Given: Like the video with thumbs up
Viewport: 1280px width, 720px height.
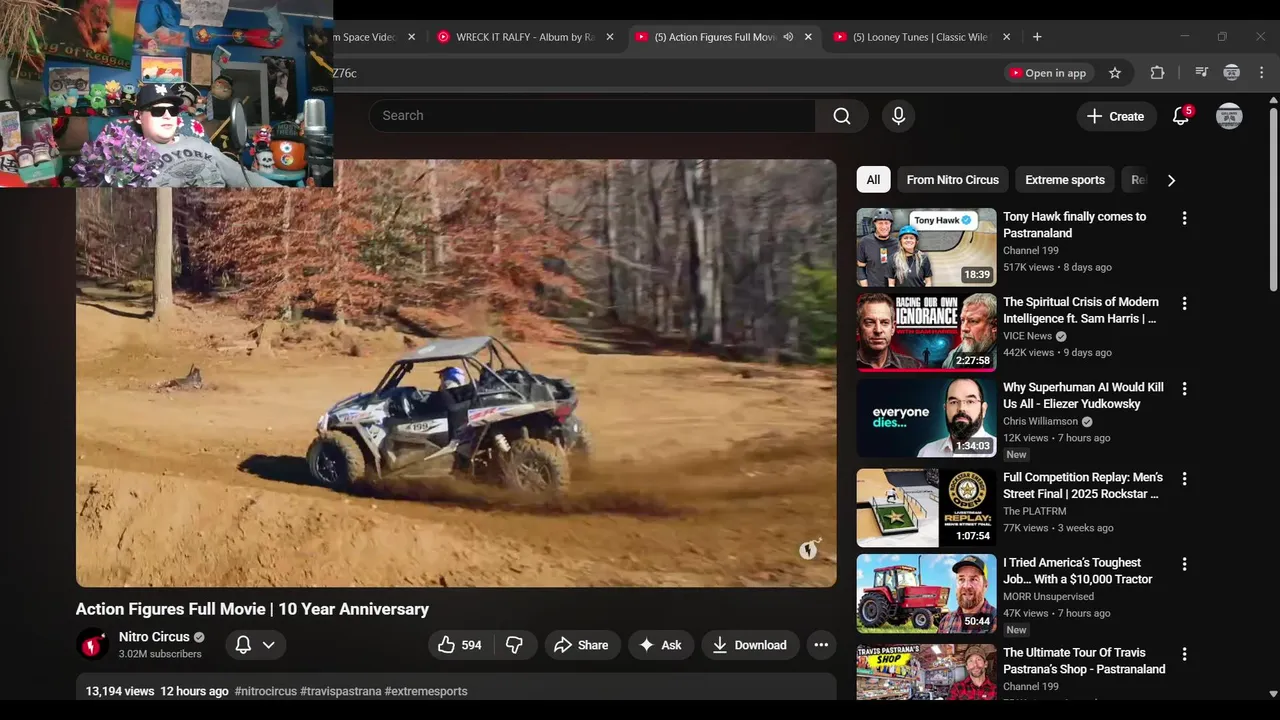Looking at the screenshot, I should point(460,645).
